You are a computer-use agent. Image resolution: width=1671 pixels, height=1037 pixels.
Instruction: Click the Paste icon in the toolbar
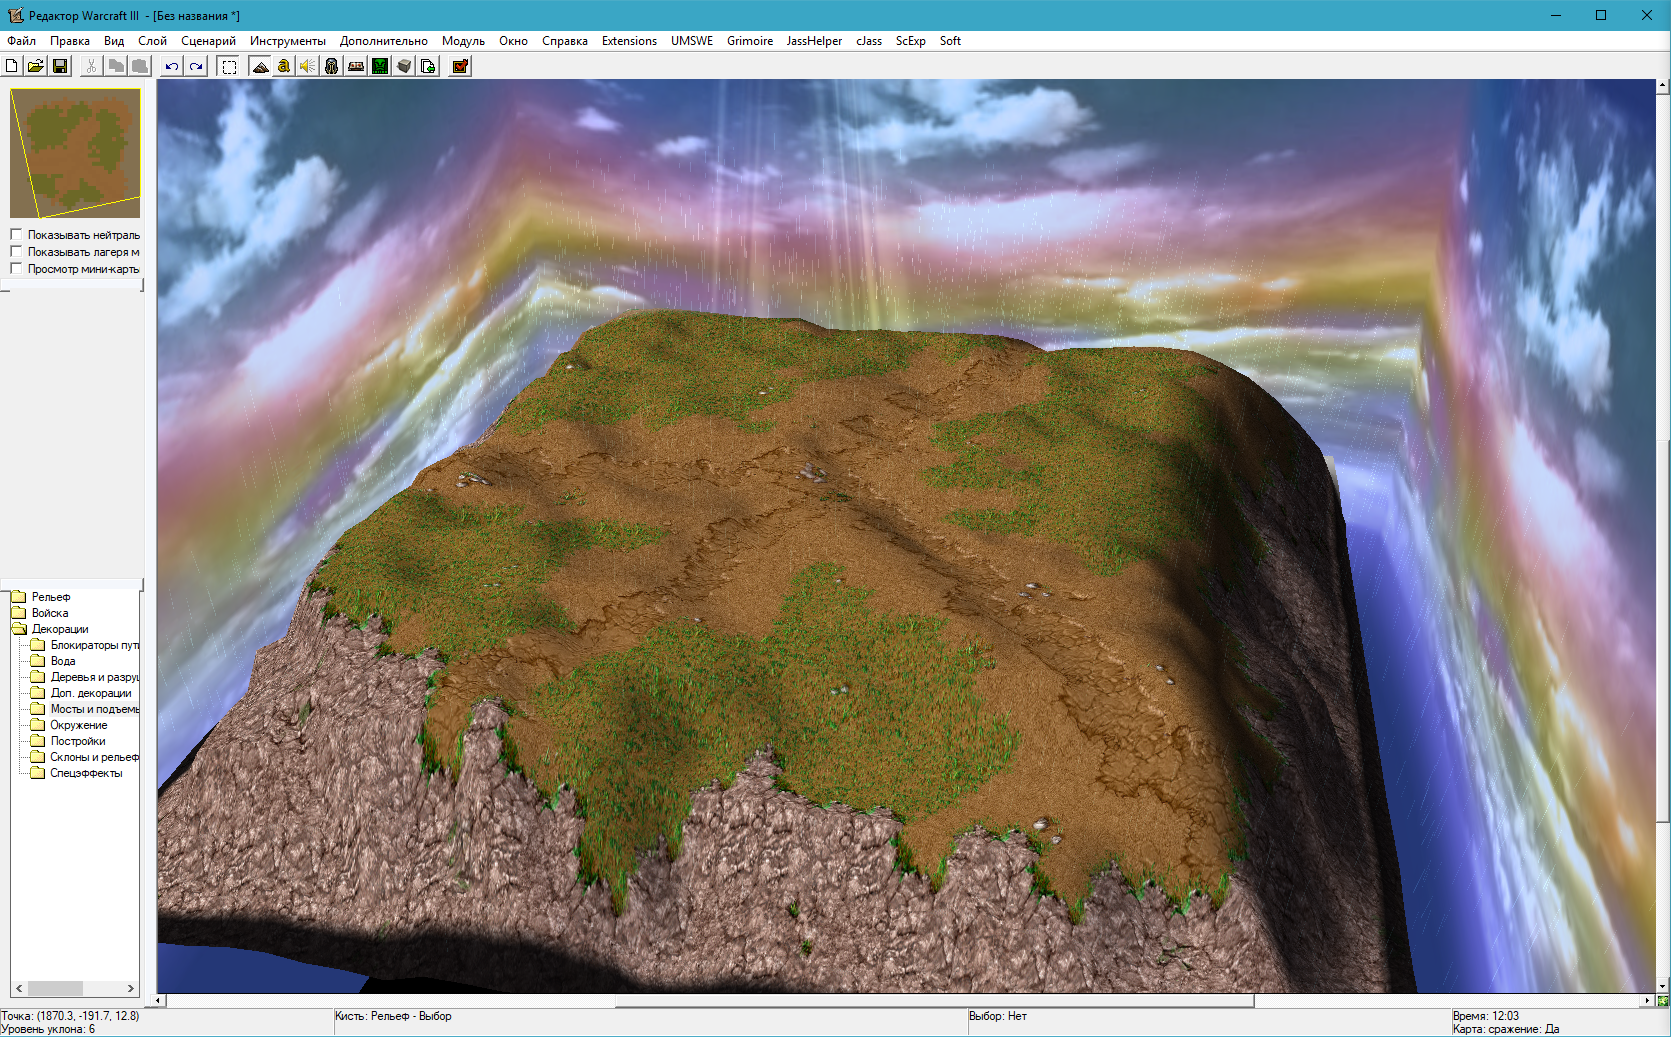click(139, 66)
